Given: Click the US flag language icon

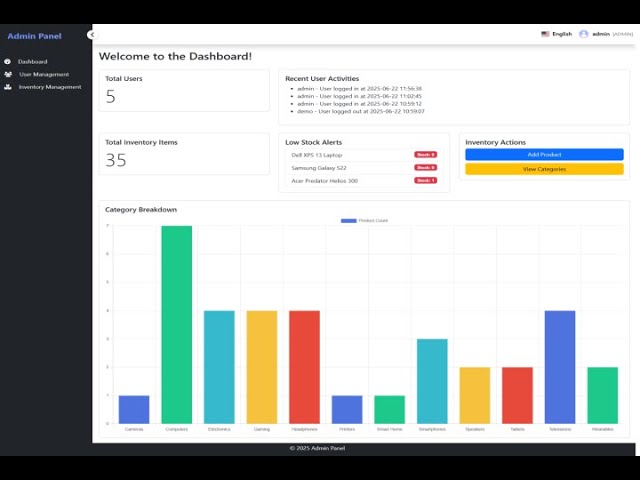Looking at the screenshot, I should point(545,34).
